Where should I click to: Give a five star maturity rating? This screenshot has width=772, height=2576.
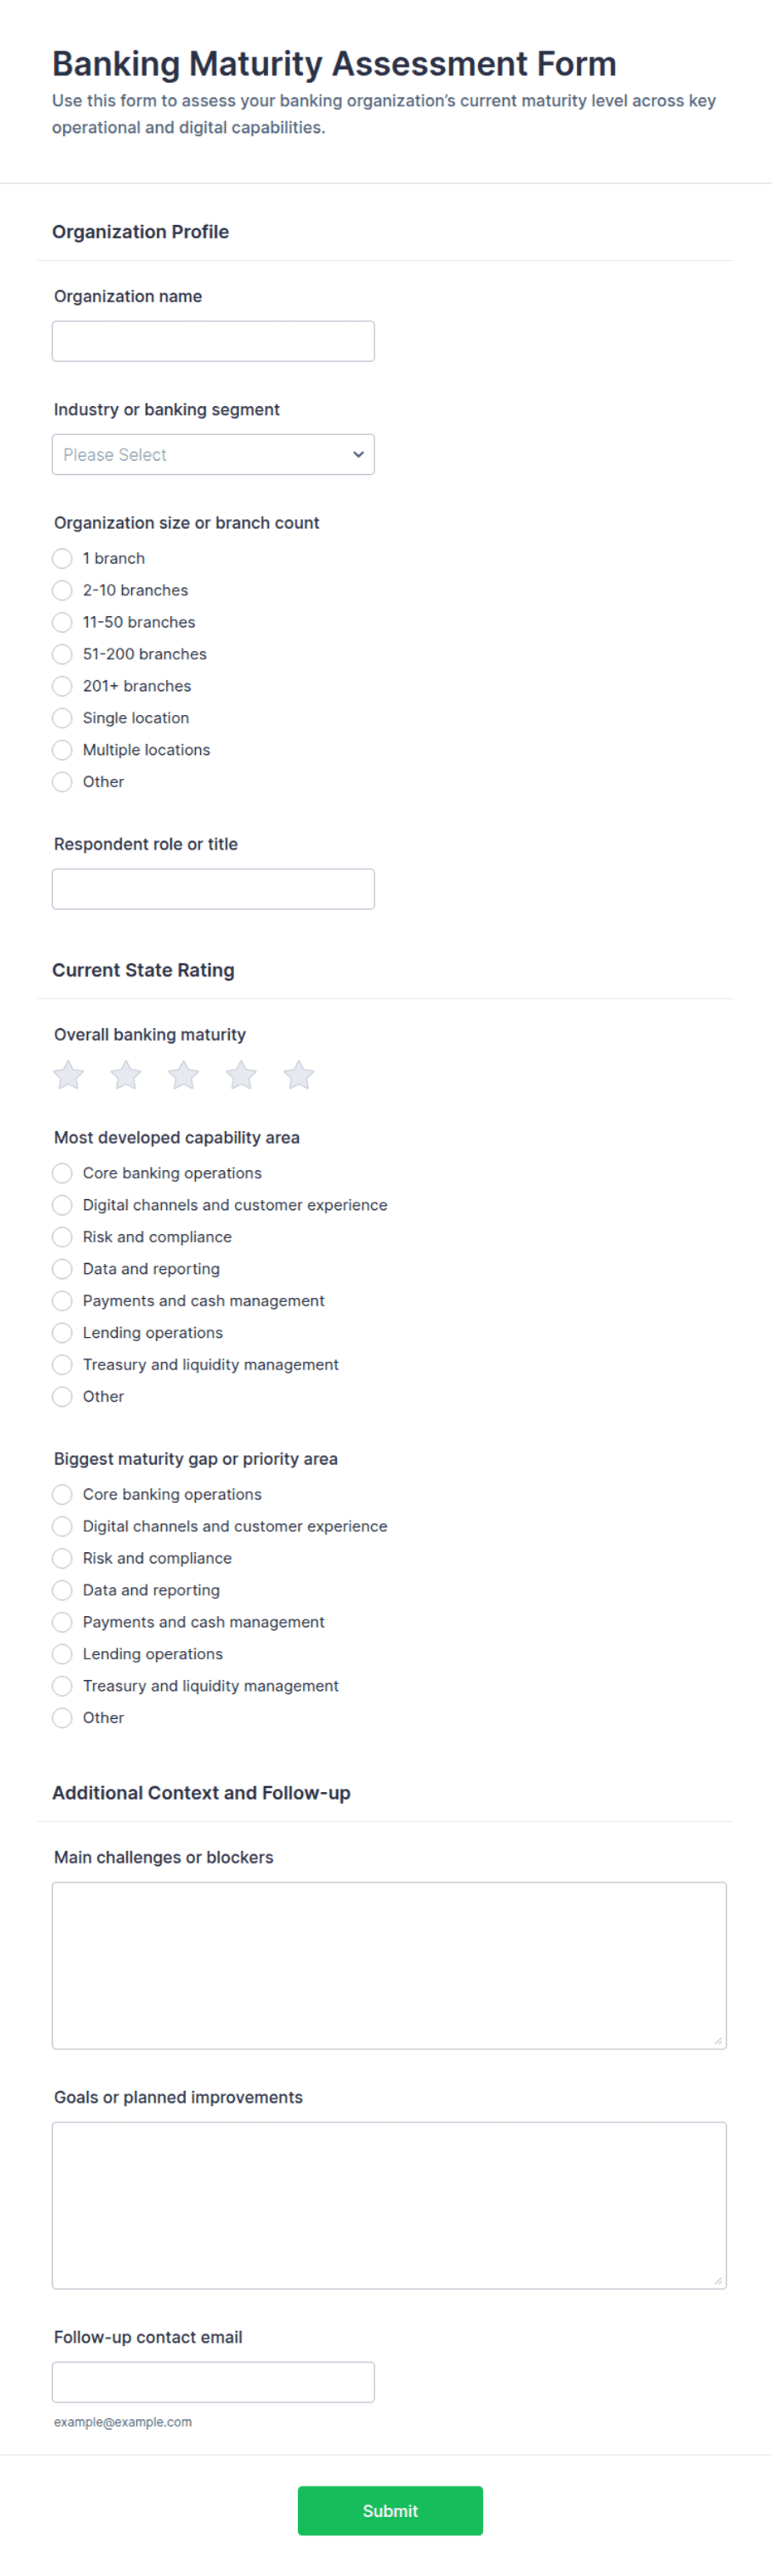pyautogui.click(x=299, y=1075)
